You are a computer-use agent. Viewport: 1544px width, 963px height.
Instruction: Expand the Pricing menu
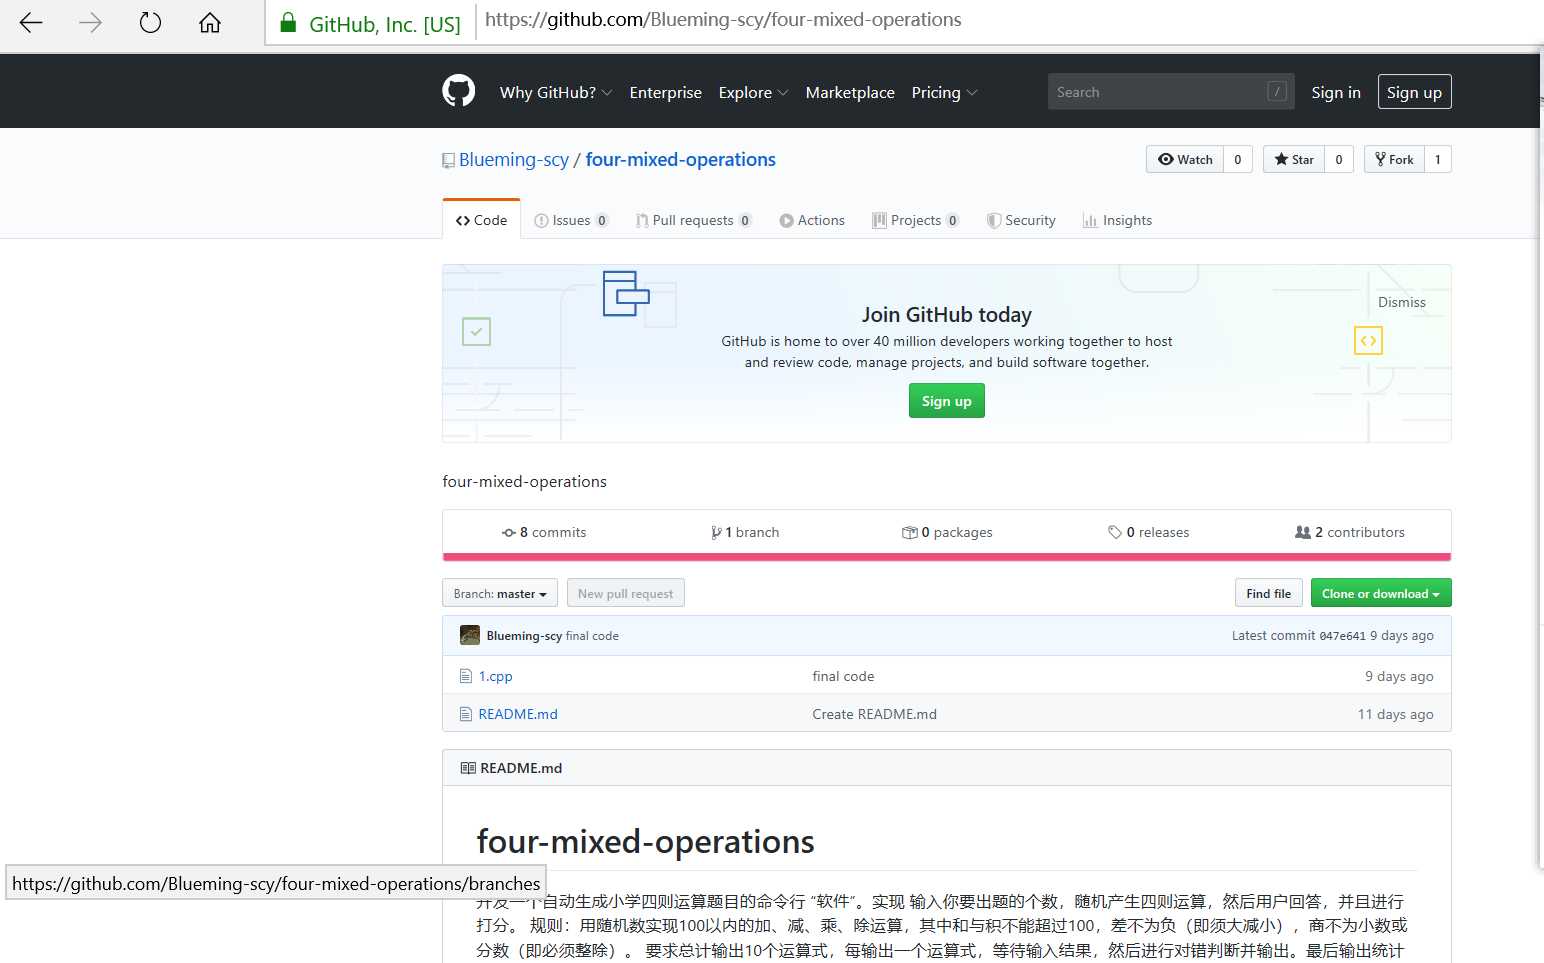click(944, 92)
